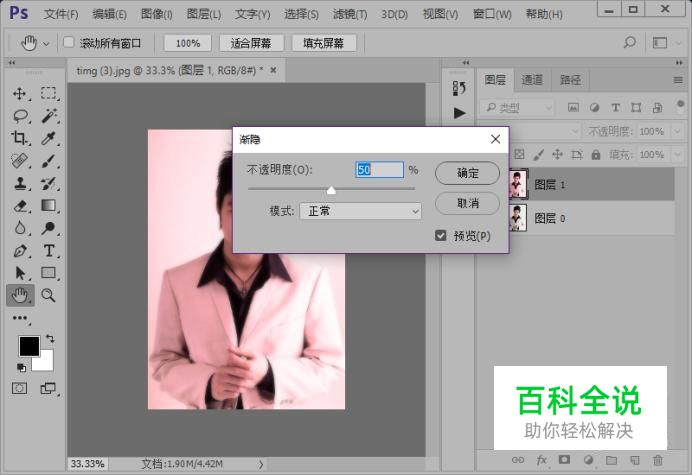Screen dimensions: 692x475
Task: Change the screen mode
Action: point(48,388)
